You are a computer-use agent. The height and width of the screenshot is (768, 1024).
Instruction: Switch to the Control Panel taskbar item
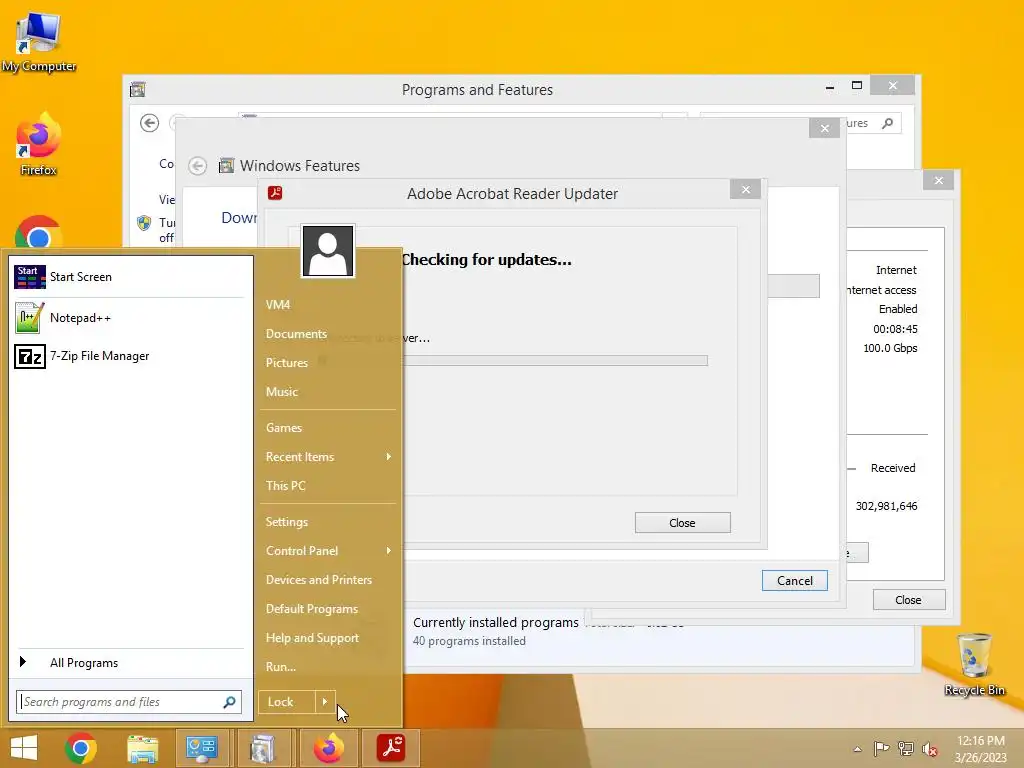(x=202, y=748)
